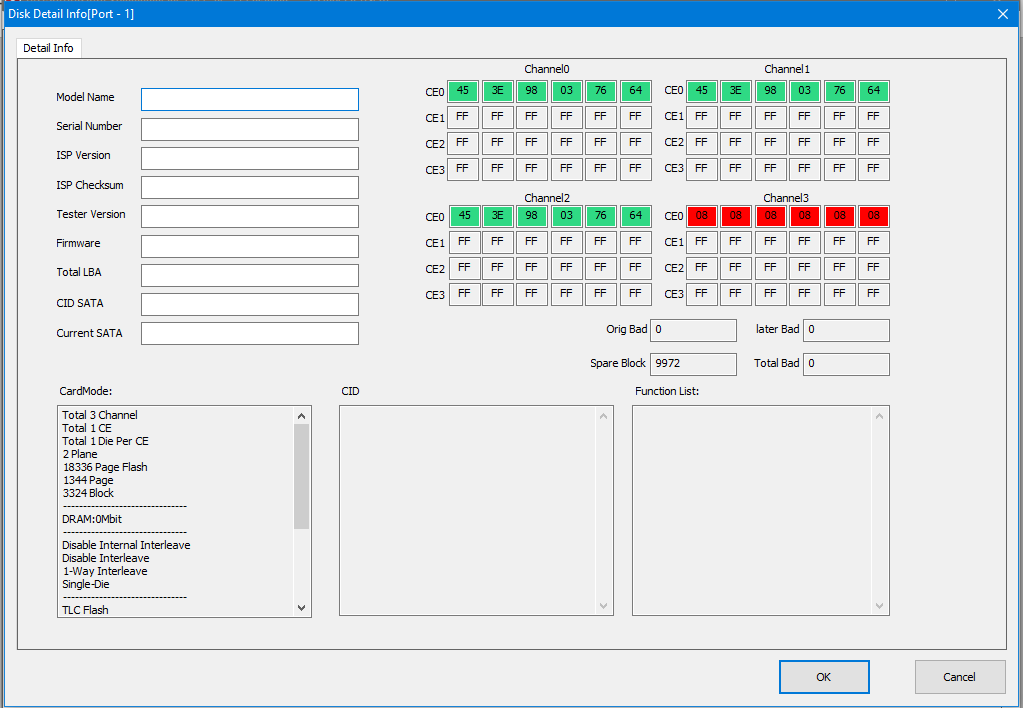Click last FF cell in Channel3 CE3

coord(874,294)
